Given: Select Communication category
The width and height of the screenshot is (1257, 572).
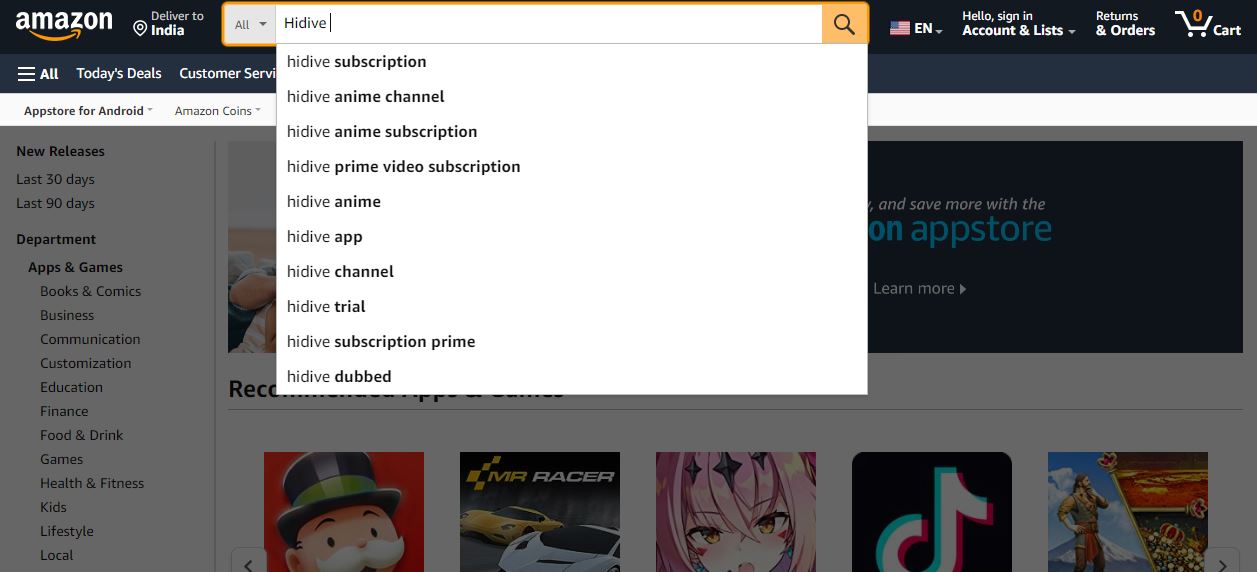Looking at the screenshot, I should (x=90, y=339).
